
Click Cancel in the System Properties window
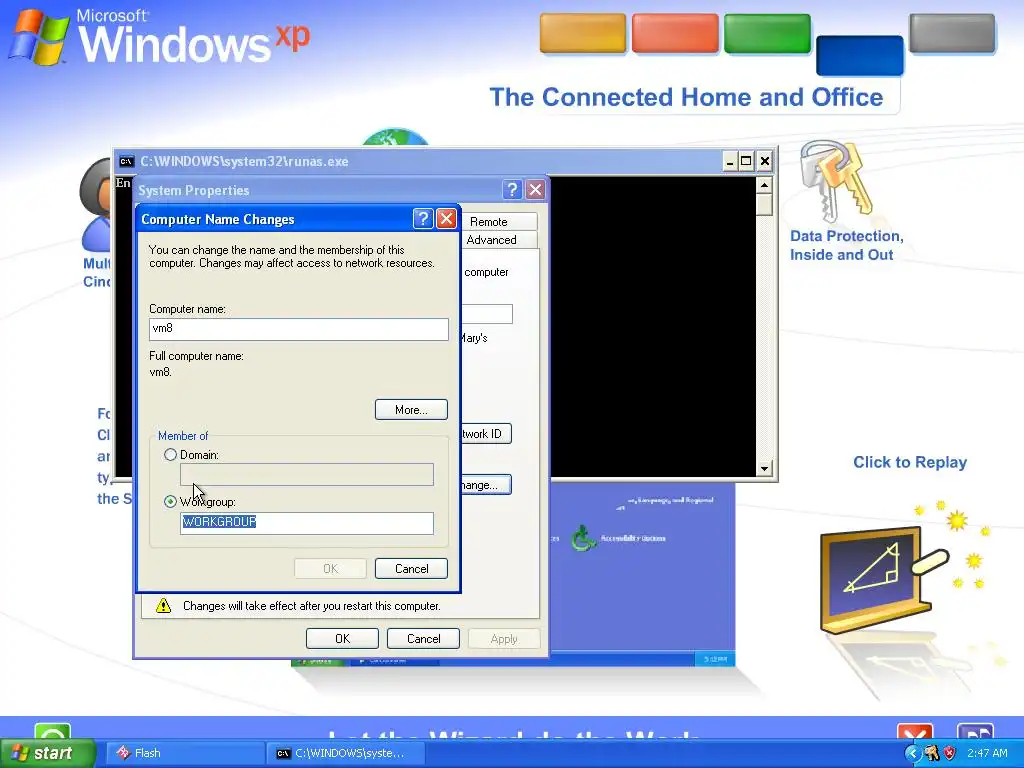coord(423,639)
